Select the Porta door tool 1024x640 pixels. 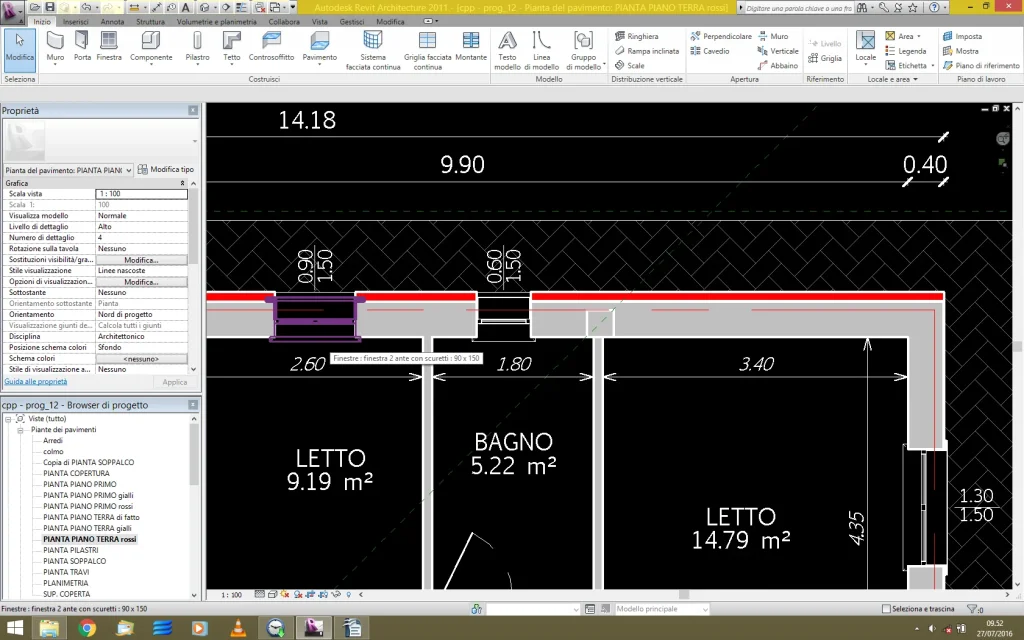82,48
